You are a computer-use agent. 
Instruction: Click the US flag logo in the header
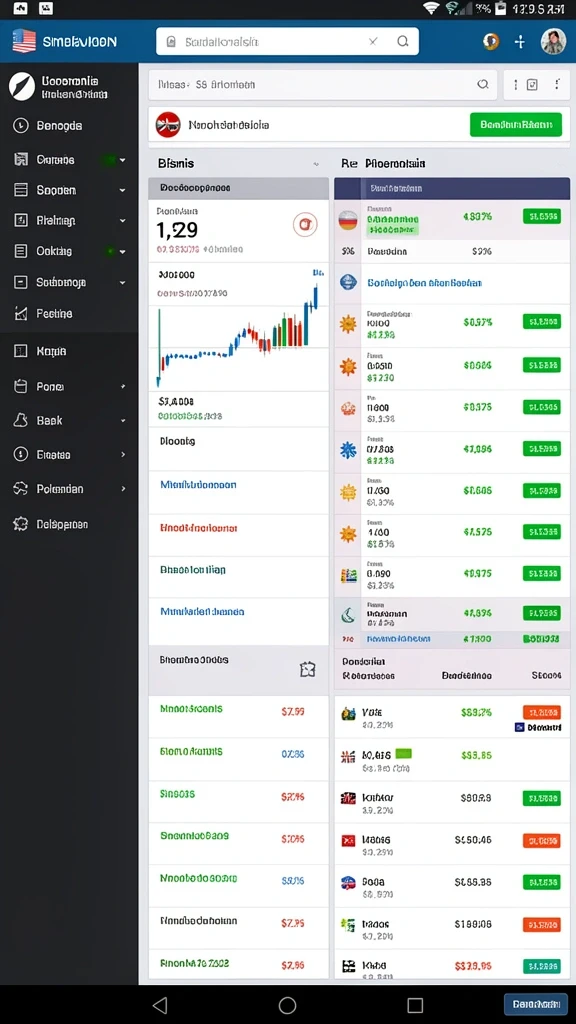coord(24,41)
